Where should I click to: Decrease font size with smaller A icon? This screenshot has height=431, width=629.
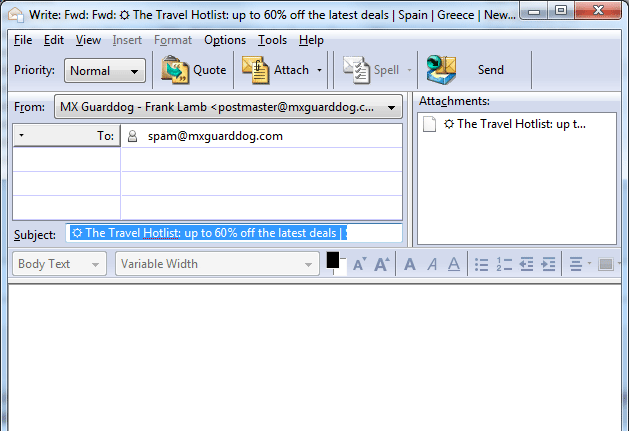pyautogui.click(x=359, y=264)
